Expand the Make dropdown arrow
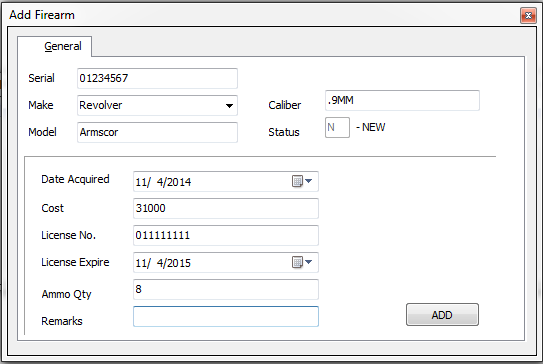 pyautogui.click(x=229, y=106)
